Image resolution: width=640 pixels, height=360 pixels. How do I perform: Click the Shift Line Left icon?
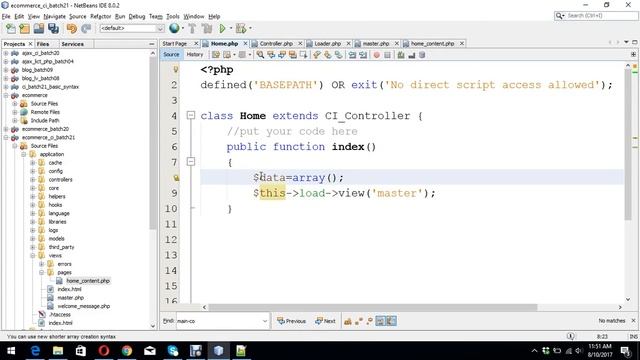tap(352, 55)
